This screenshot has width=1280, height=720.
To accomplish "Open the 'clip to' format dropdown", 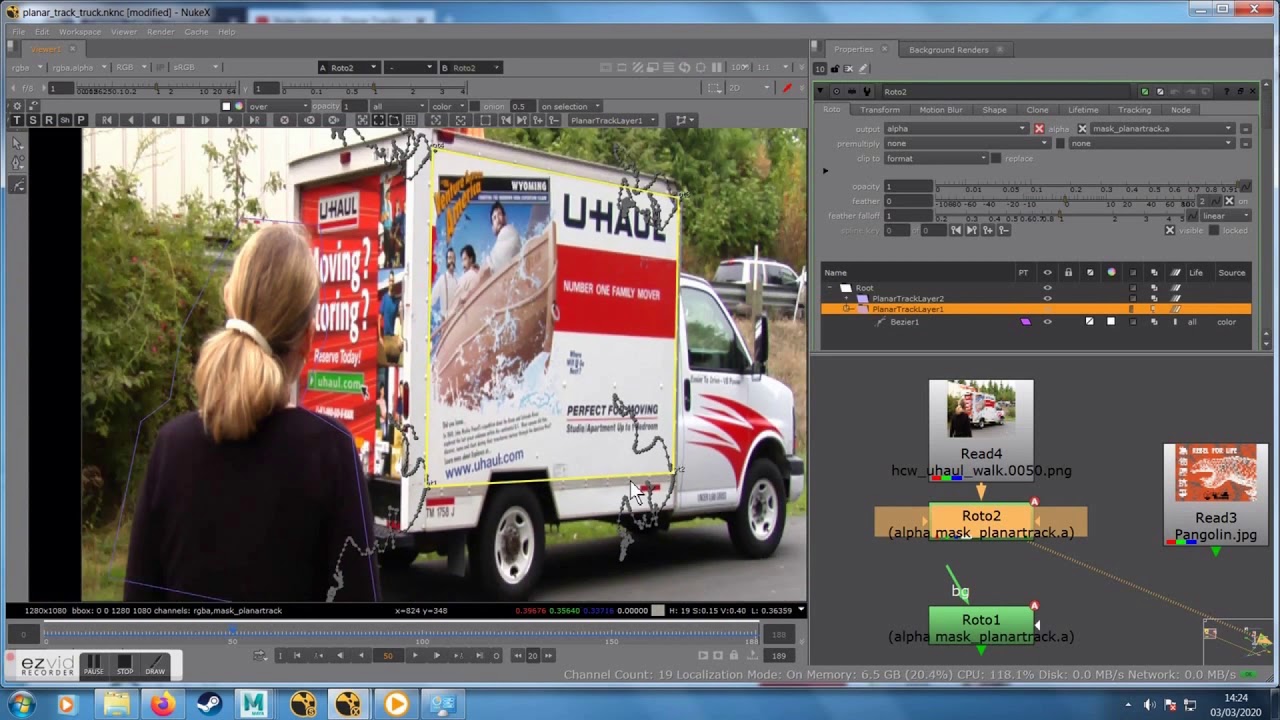I will pyautogui.click(x=936, y=159).
